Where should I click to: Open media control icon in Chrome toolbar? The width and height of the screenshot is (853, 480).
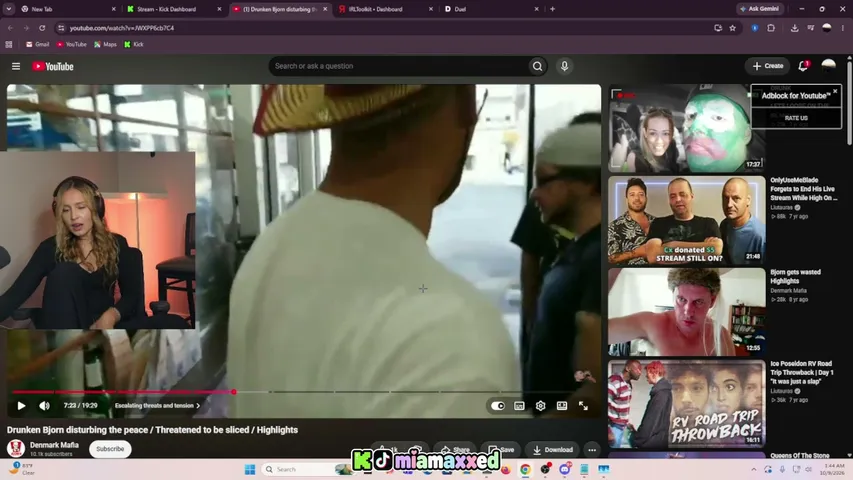tap(811, 28)
